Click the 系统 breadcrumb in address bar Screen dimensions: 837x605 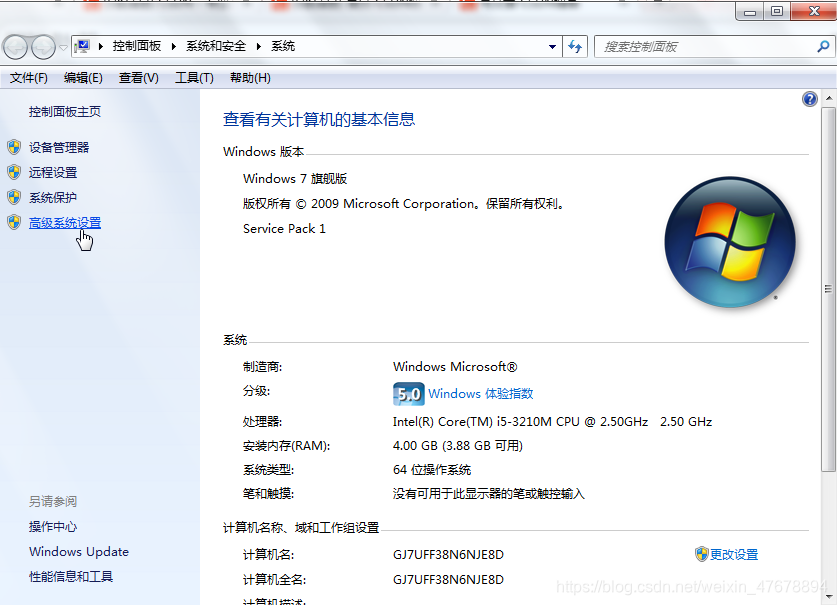(283, 46)
